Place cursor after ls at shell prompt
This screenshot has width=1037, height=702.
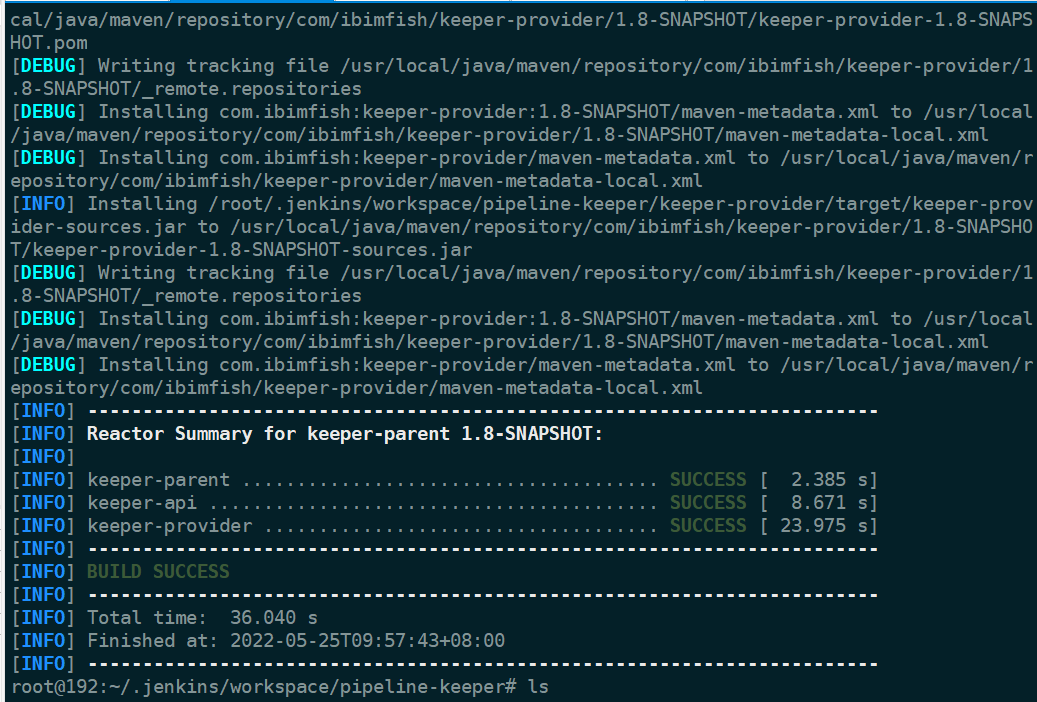pos(549,687)
